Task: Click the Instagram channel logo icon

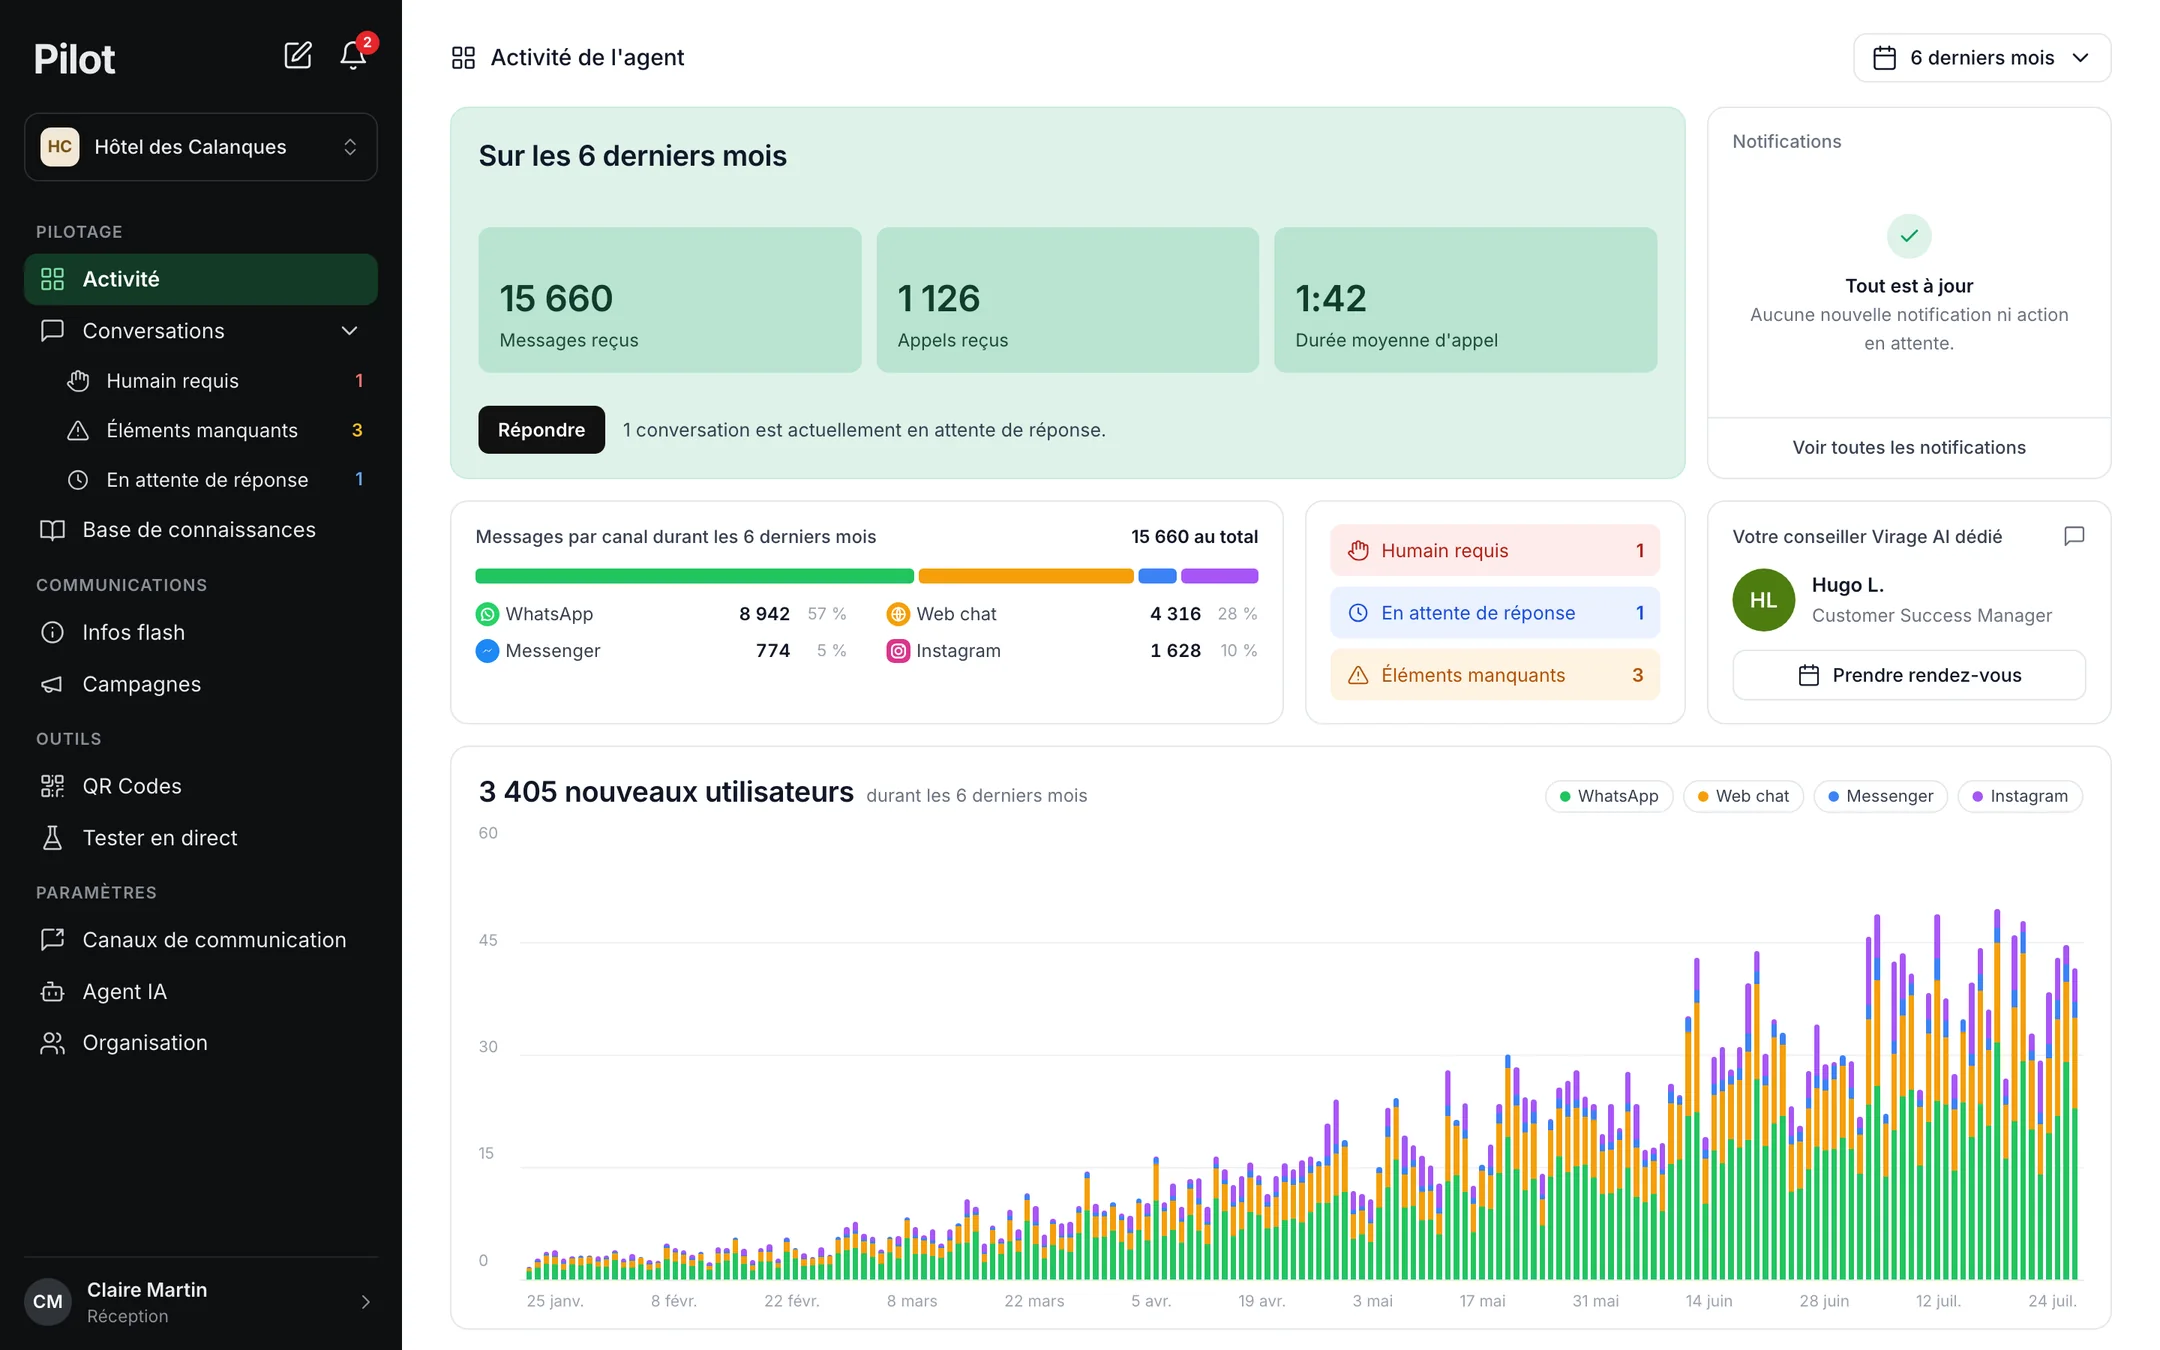Action: [x=898, y=651]
